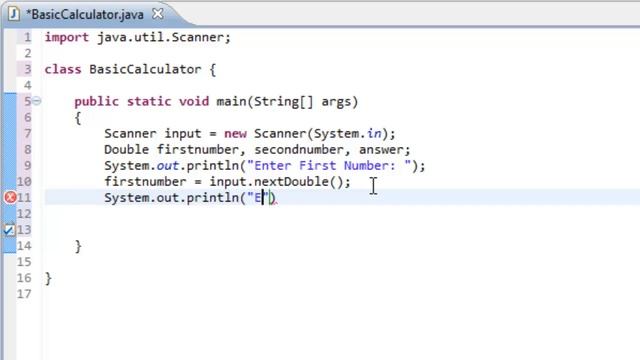This screenshot has height=360, width=640.
Task: Click line number 1 in the gutter
Action: (27, 37)
